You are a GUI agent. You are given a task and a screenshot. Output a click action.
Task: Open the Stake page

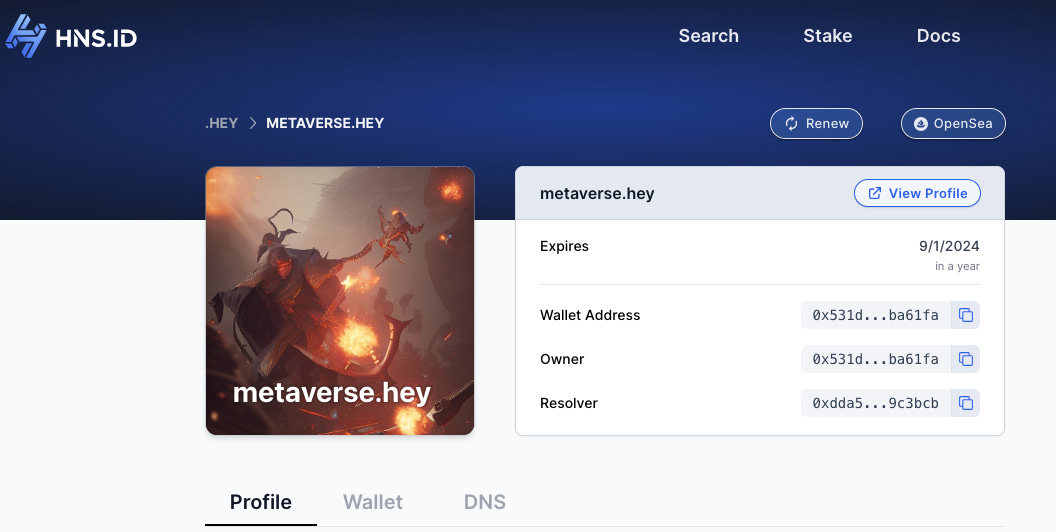click(828, 36)
